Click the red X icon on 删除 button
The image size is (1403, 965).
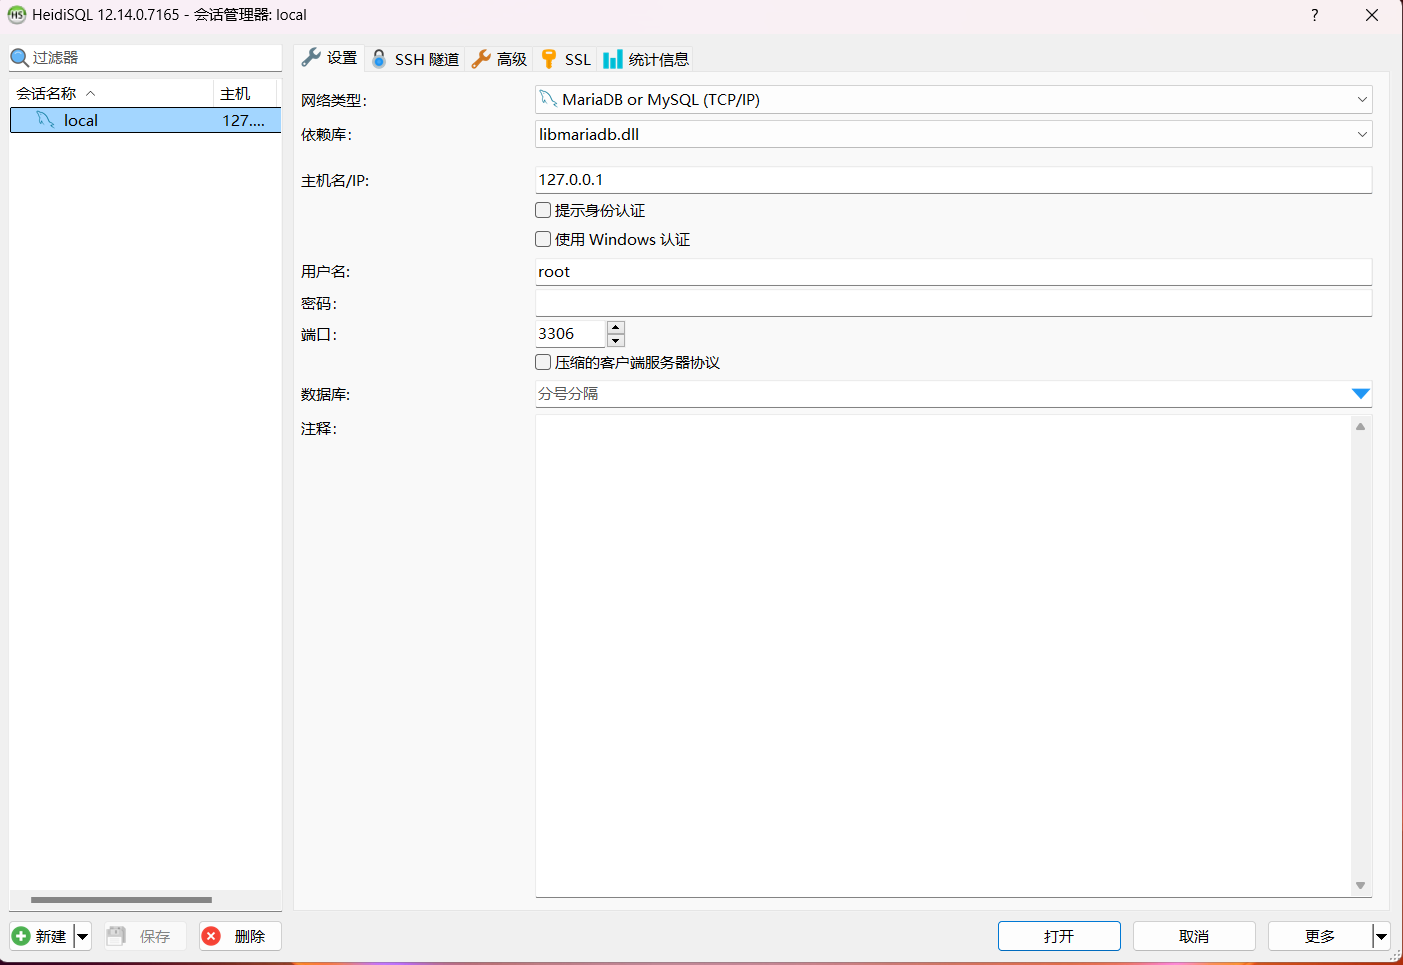tap(211, 936)
